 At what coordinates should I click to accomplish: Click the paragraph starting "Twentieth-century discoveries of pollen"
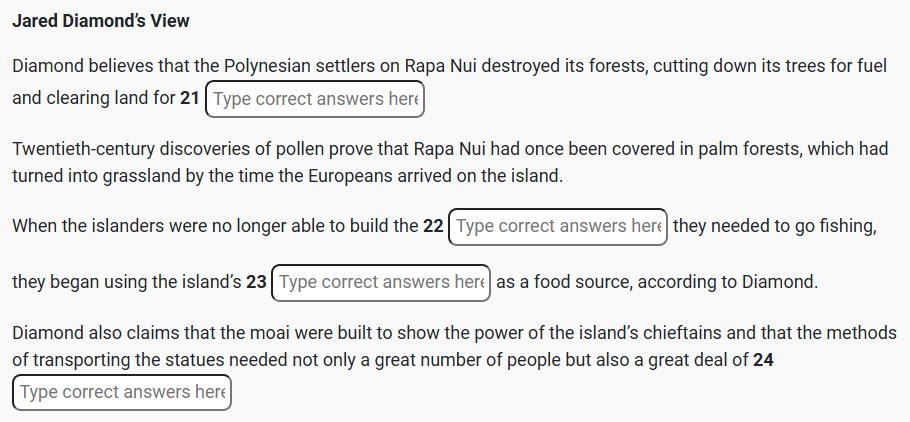450,163
